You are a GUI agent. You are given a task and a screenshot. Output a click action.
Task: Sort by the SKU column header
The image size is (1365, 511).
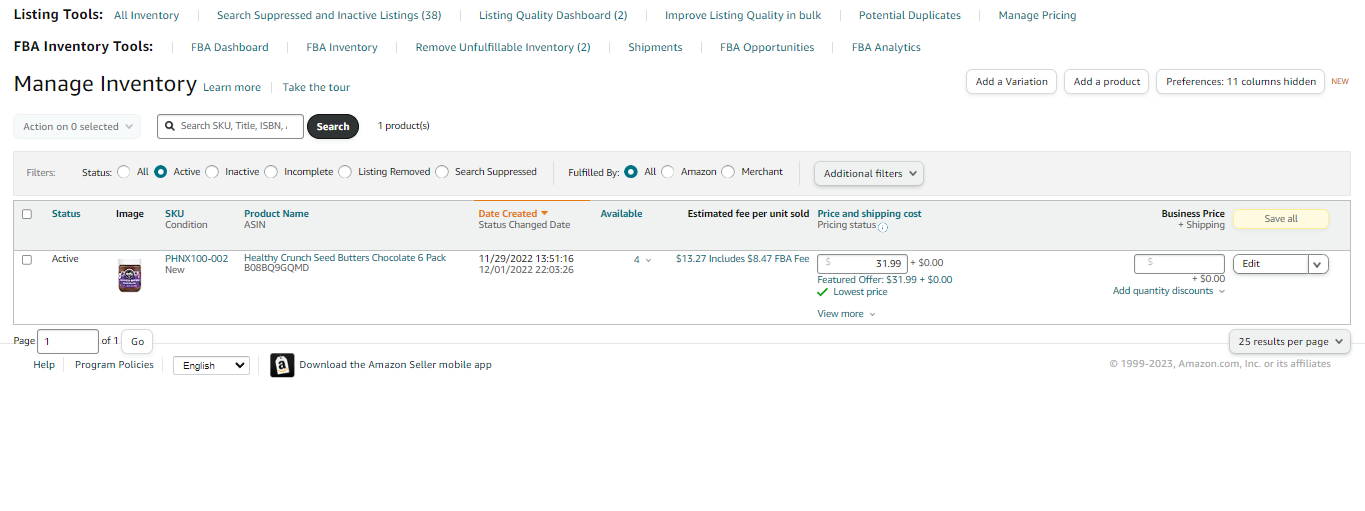click(175, 213)
